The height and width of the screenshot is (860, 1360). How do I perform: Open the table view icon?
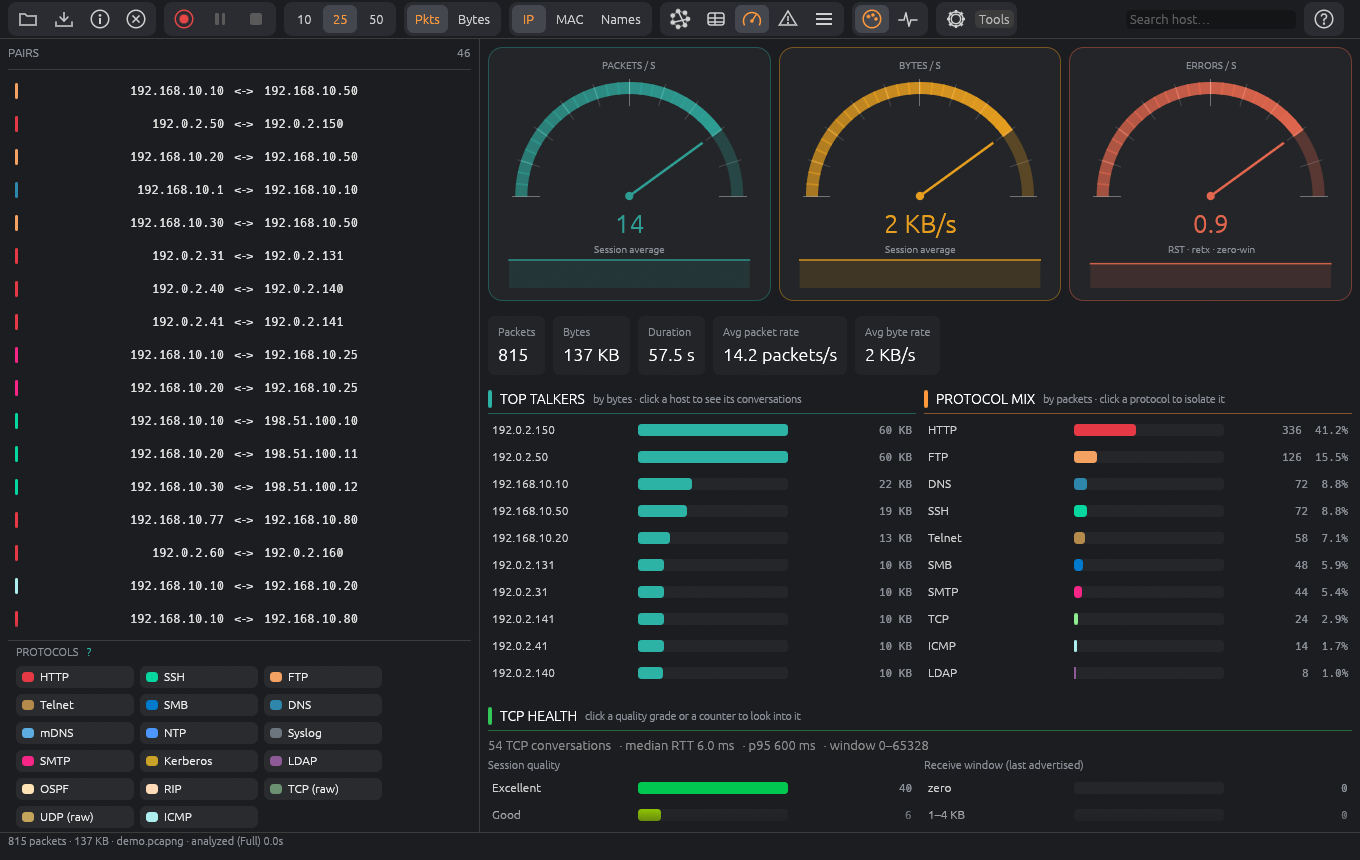pyautogui.click(x=716, y=19)
